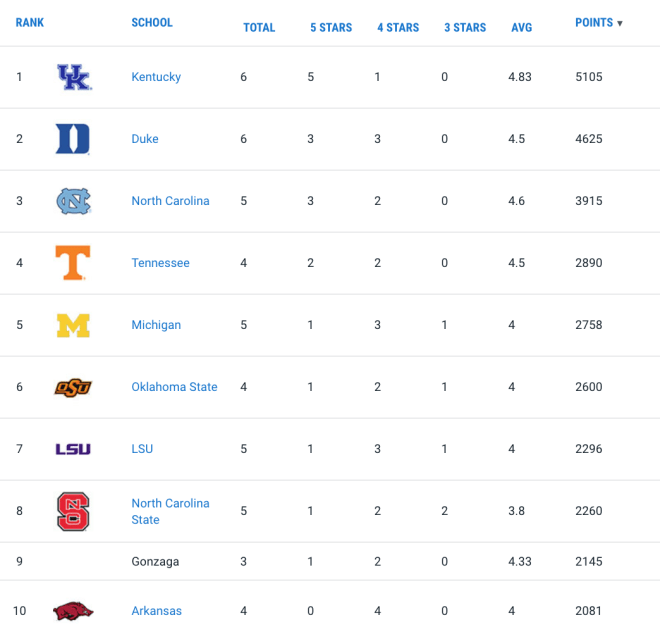This screenshot has width=660, height=639.
Task: Click the Arkansas Razorback logo
Action: tap(73, 611)
